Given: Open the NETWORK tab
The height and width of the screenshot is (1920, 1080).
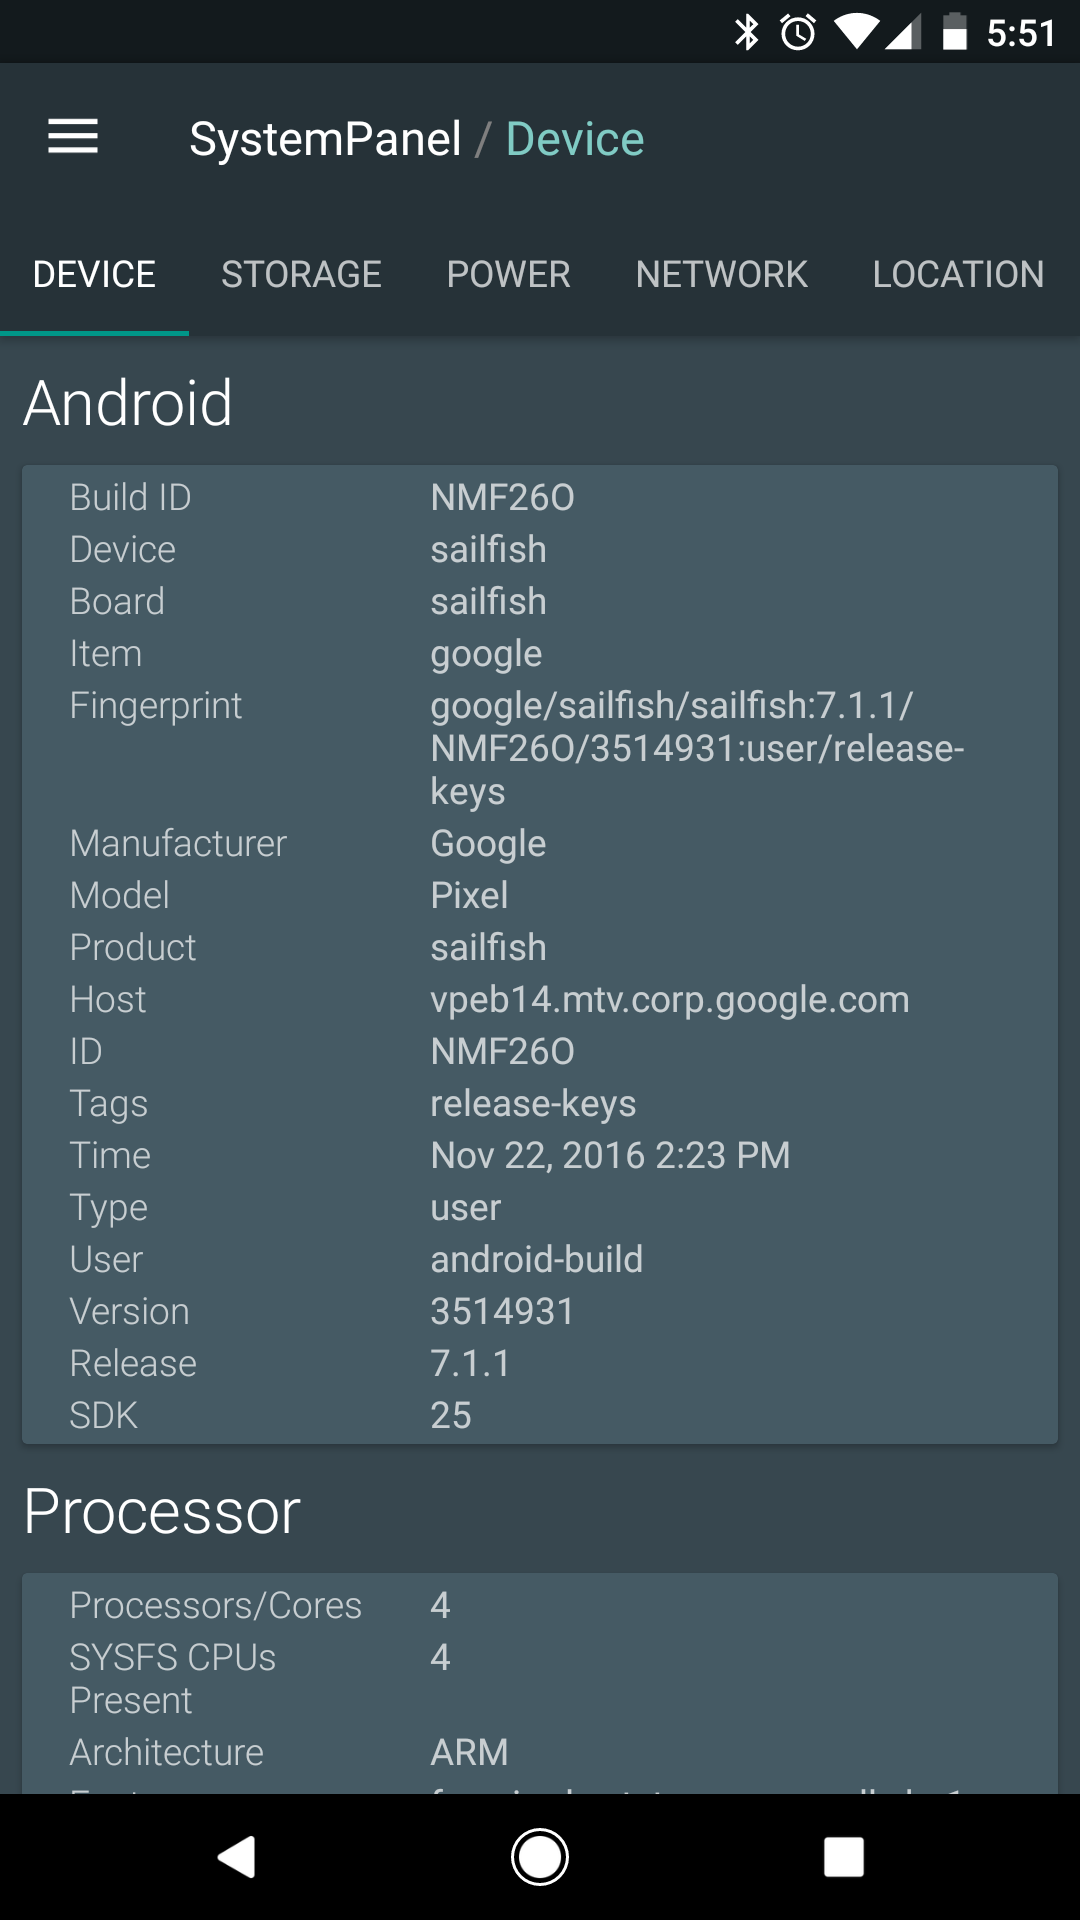Looking at the screenshot, I should tap(721, 274).
